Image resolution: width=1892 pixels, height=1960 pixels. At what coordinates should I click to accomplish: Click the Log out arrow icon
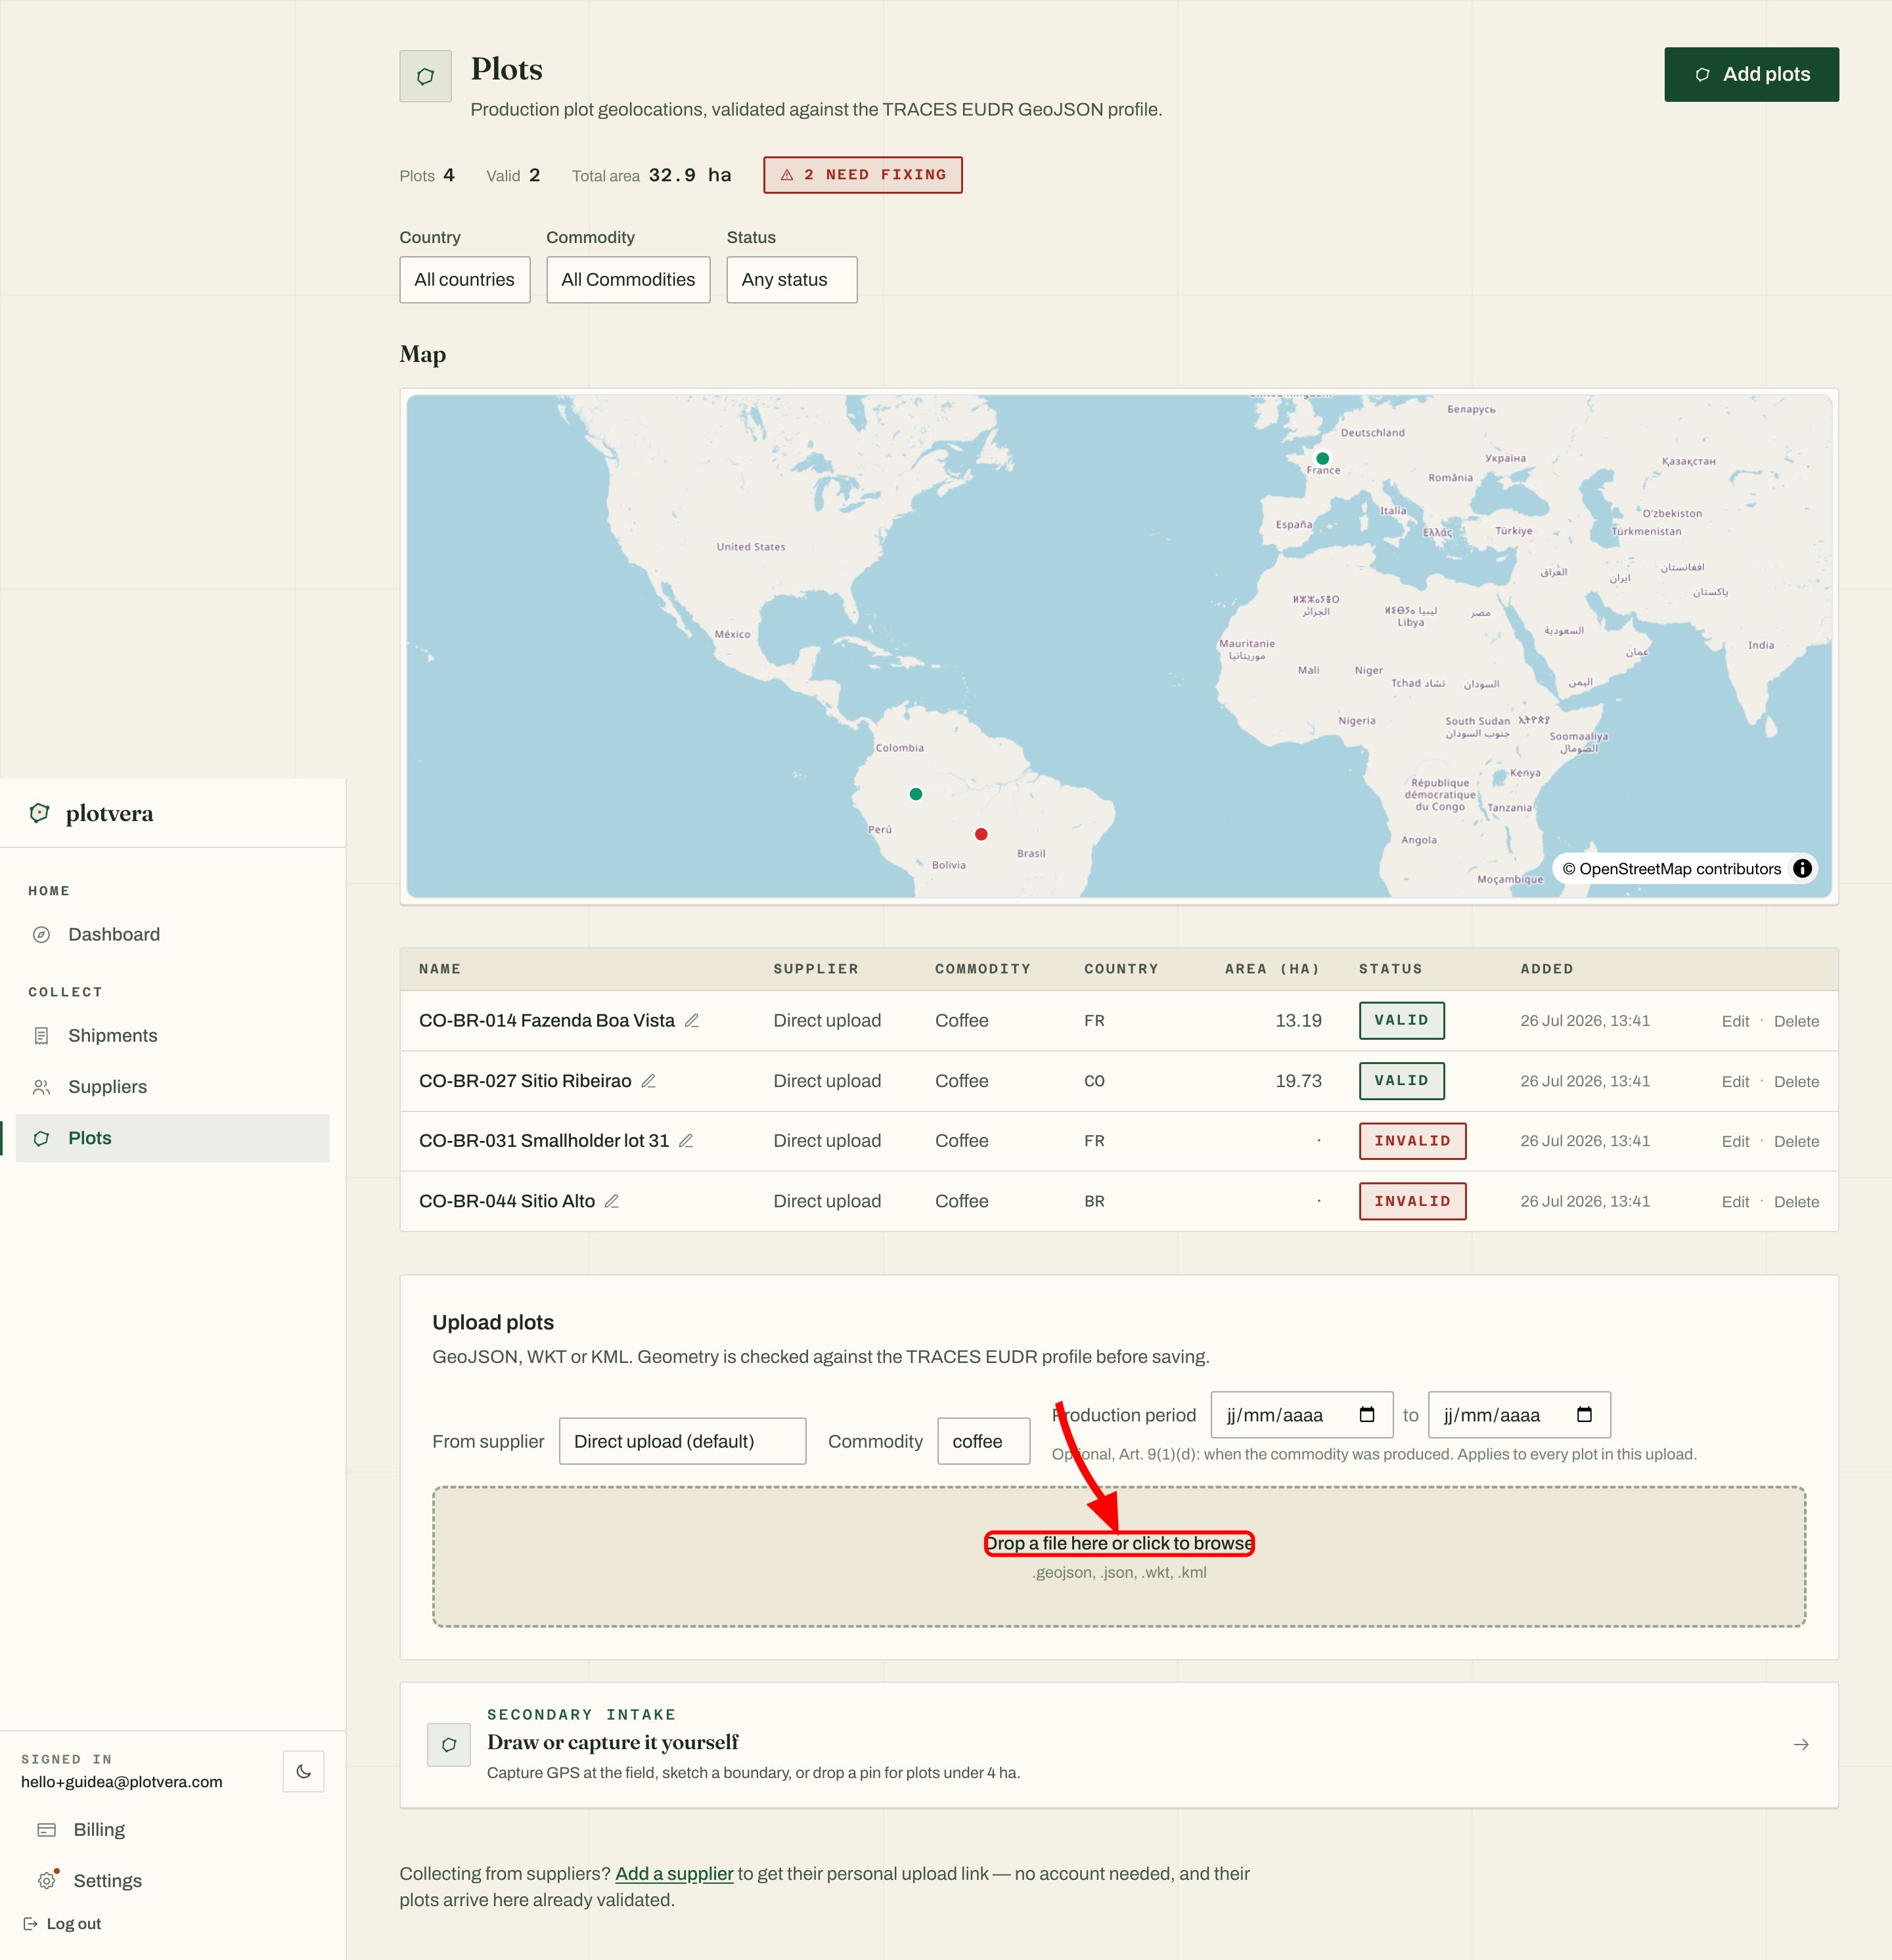coord(30,1924)
